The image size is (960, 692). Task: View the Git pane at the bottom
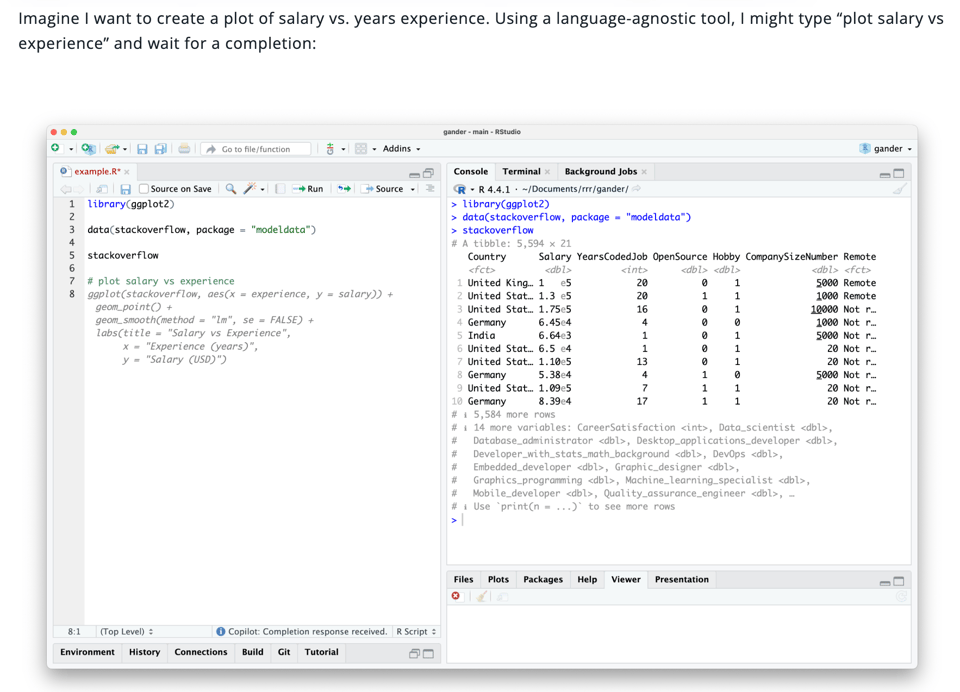tap(283, 652)
